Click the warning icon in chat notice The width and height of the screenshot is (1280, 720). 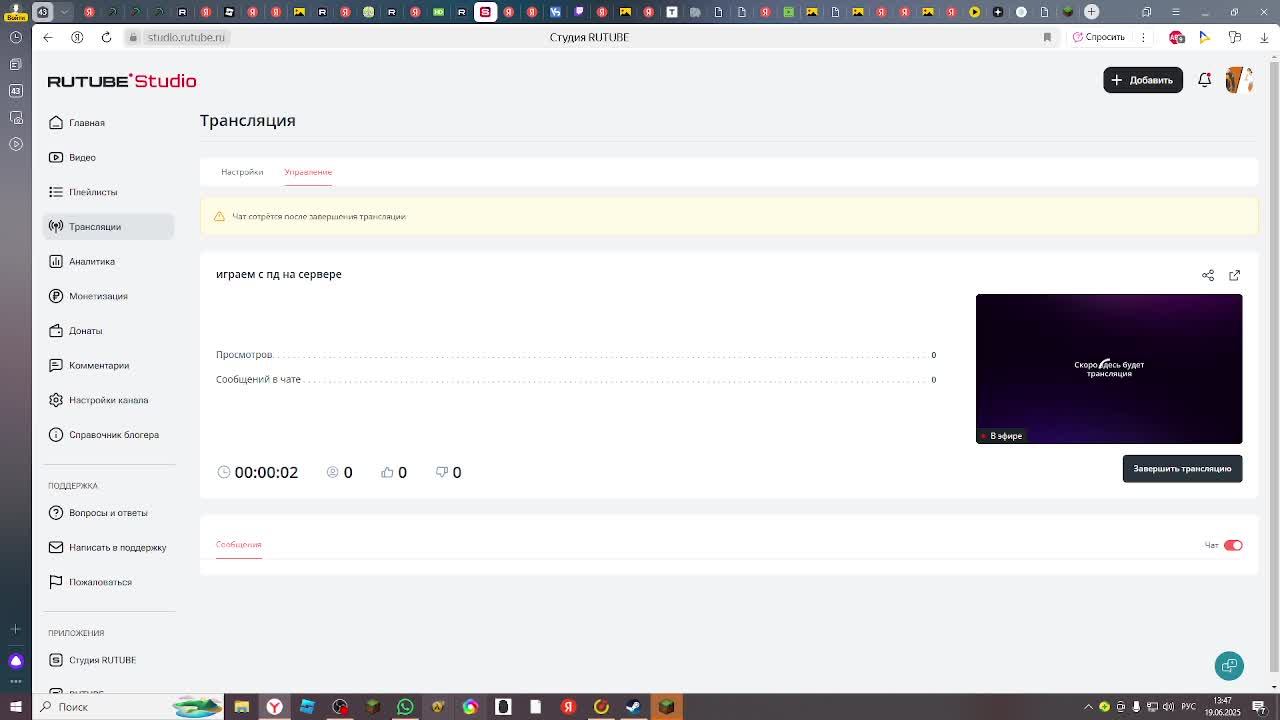pyautogui.click(x=219, y=216)
